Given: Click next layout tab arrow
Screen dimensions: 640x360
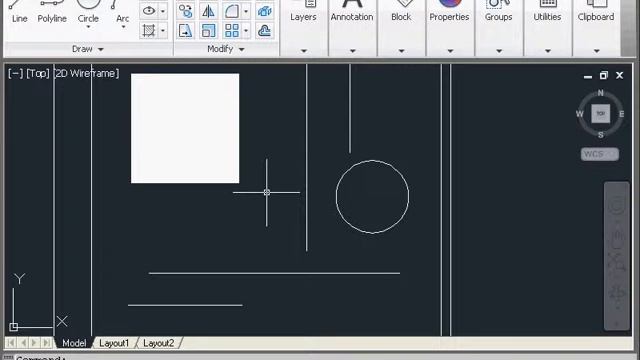Looking at the screenshot, I should click(34, 342).
